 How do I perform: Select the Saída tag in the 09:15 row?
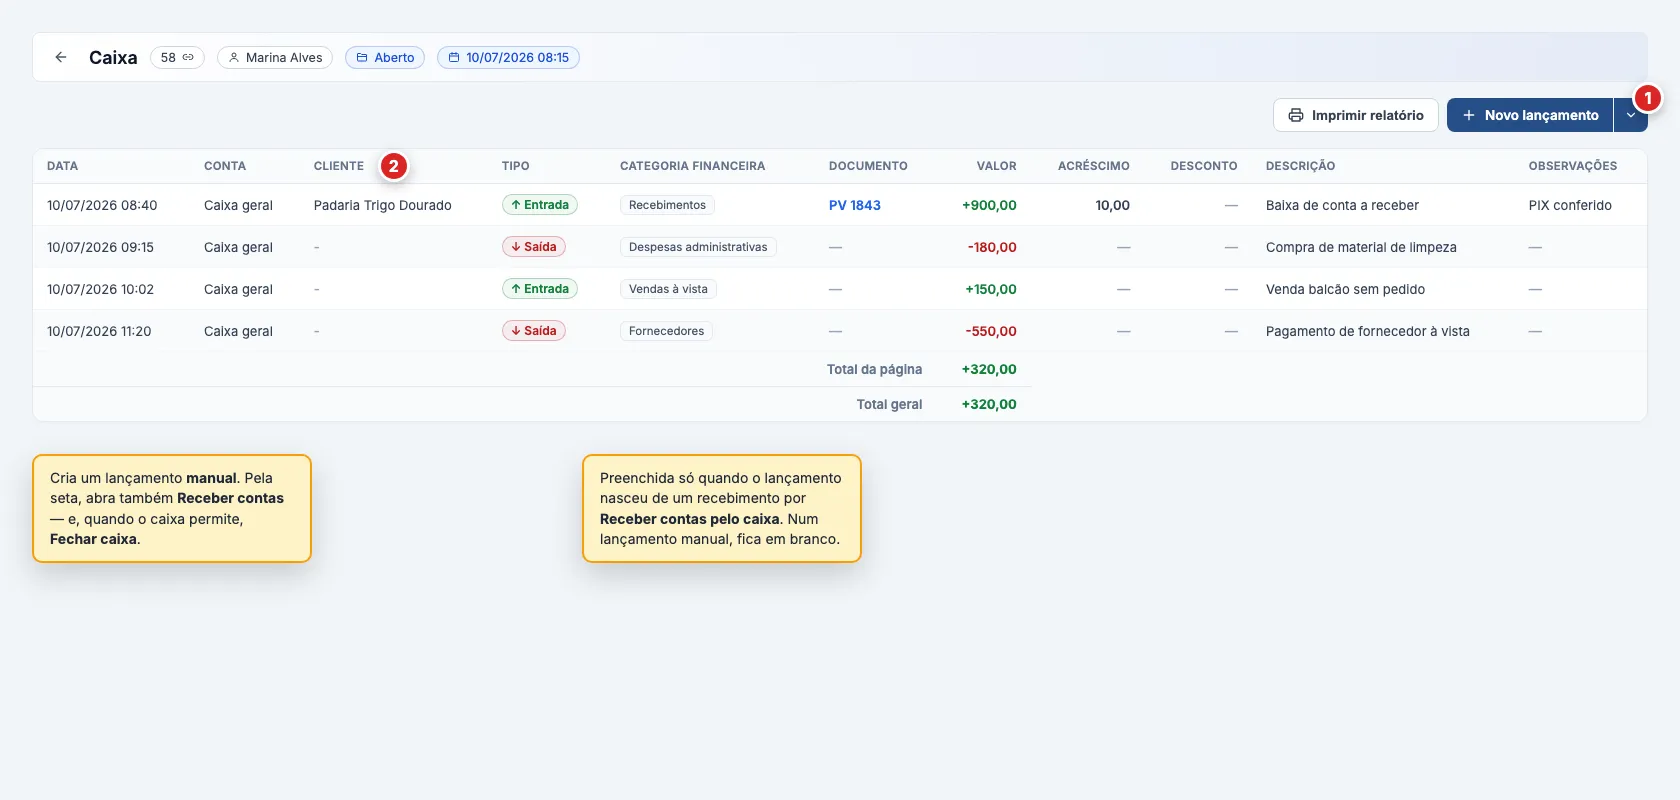534,247
